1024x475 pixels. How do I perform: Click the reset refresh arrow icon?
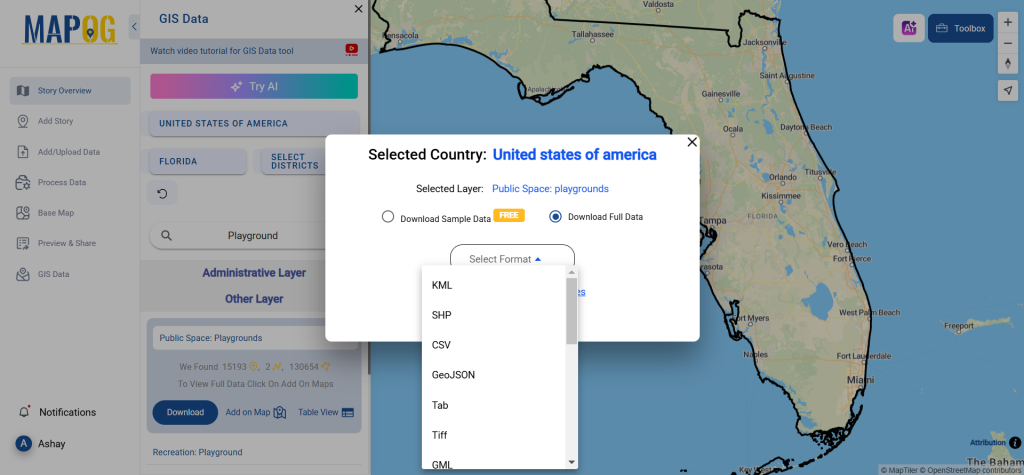pos(163,193)
